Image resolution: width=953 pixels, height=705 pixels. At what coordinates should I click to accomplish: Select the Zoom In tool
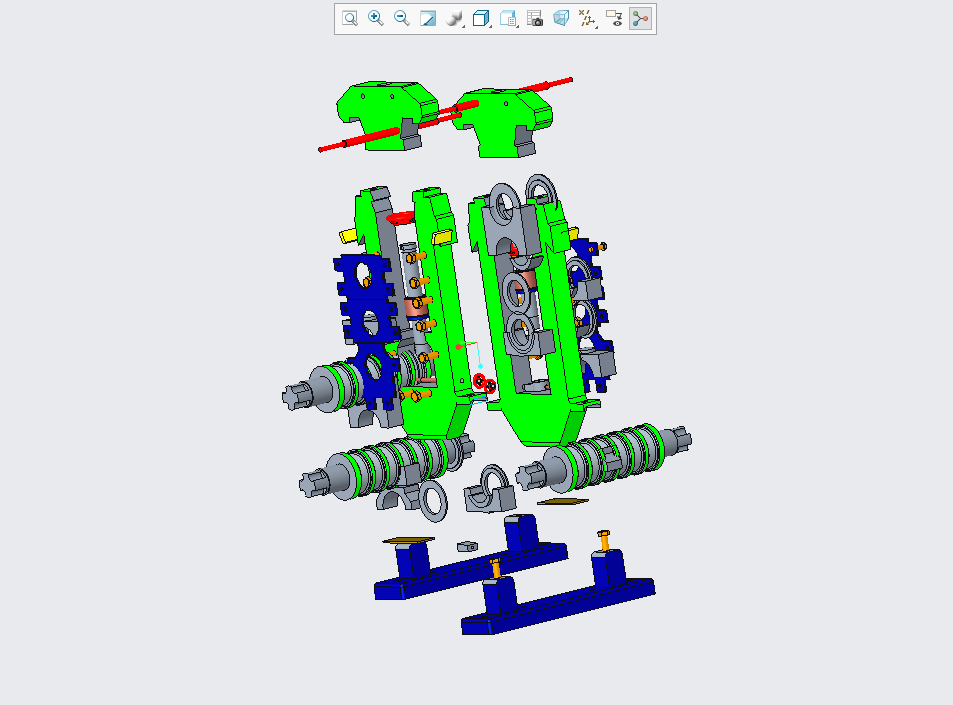(x=376, y=19)
